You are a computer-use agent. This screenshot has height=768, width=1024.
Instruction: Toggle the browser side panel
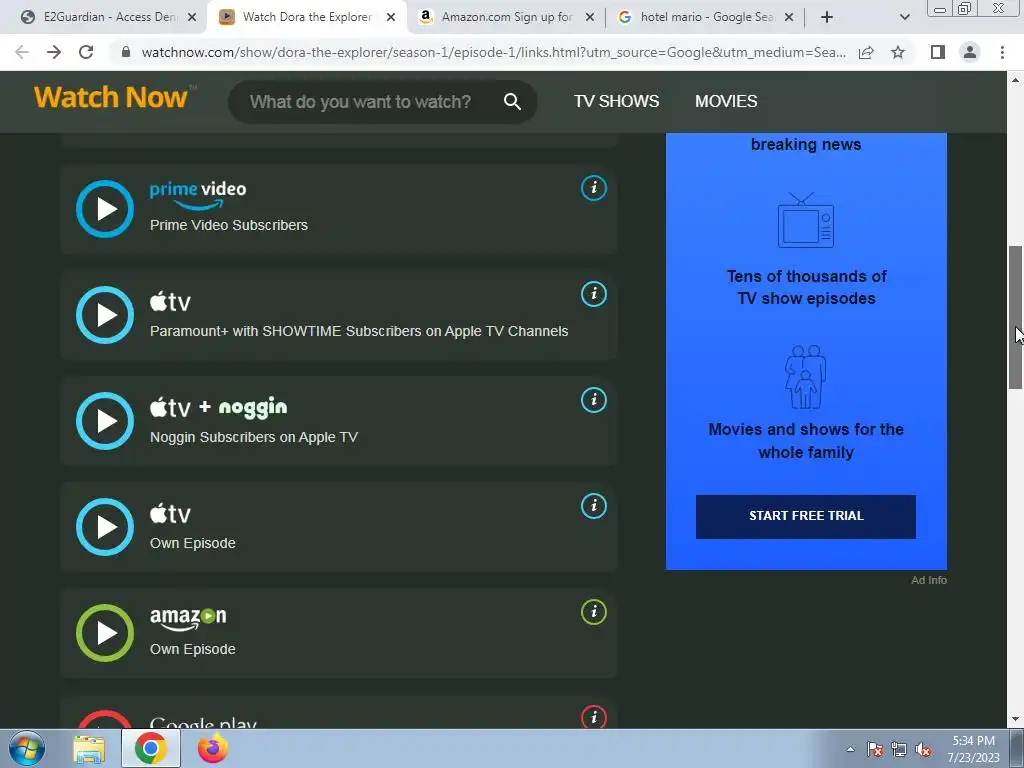click(x=938, y=52)
